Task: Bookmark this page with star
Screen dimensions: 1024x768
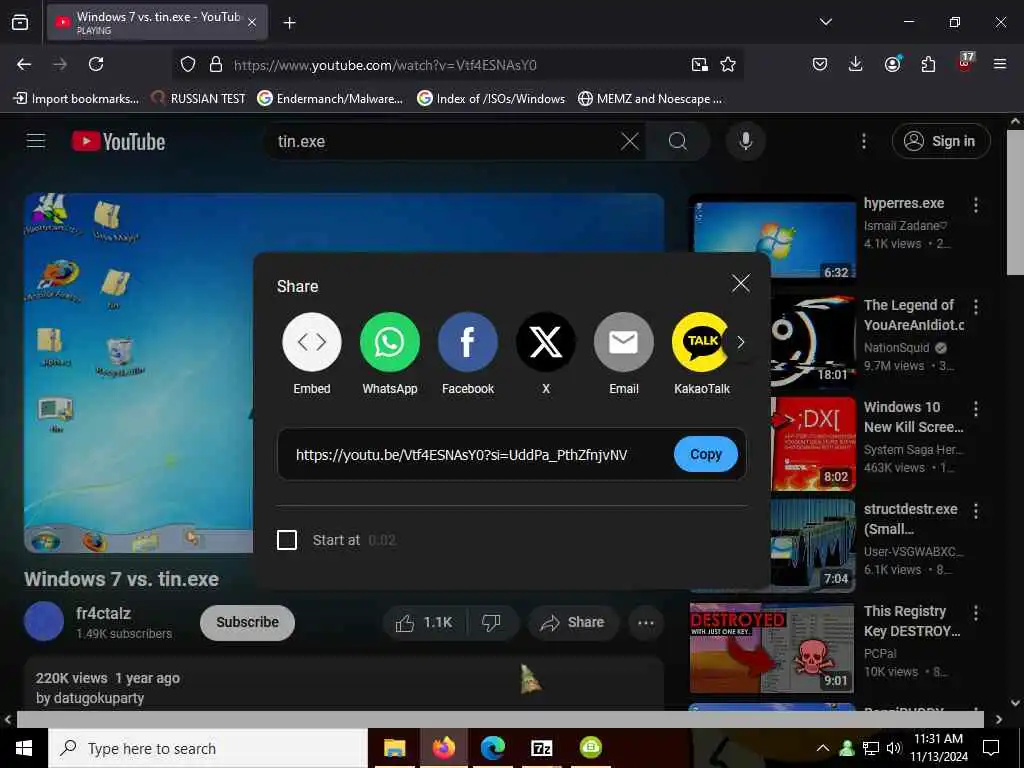Action: (728, 64)
